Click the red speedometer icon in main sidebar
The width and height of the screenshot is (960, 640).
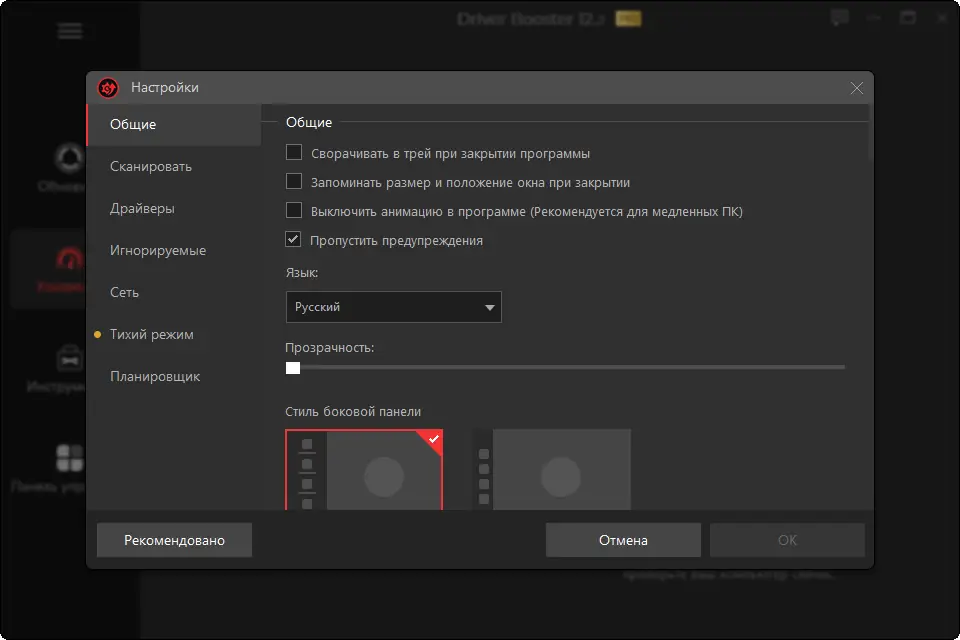click(69, 259)
